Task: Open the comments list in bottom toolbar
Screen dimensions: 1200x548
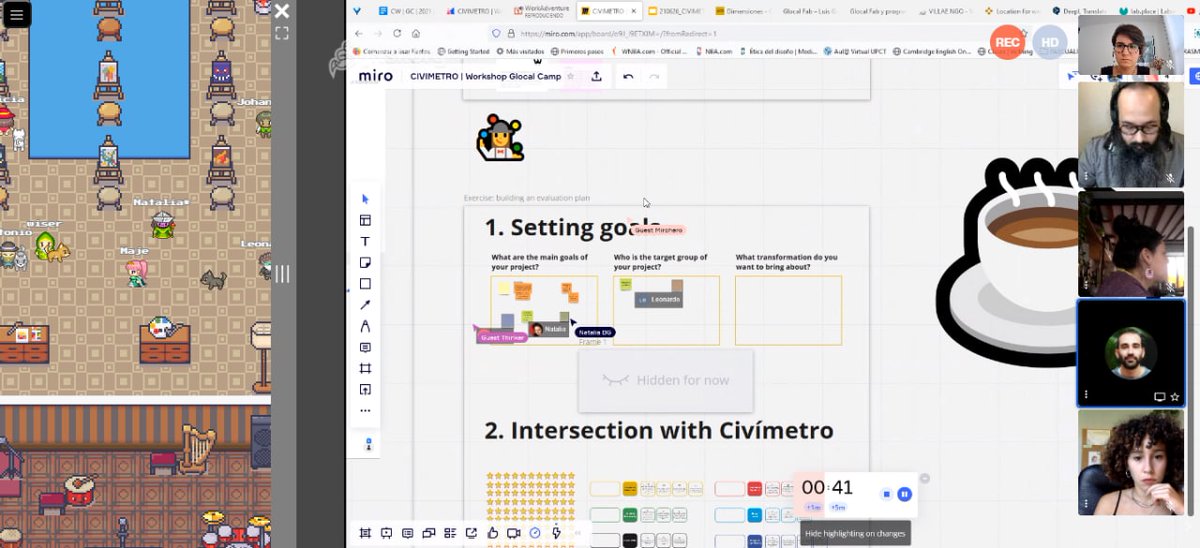Action: 407,533
